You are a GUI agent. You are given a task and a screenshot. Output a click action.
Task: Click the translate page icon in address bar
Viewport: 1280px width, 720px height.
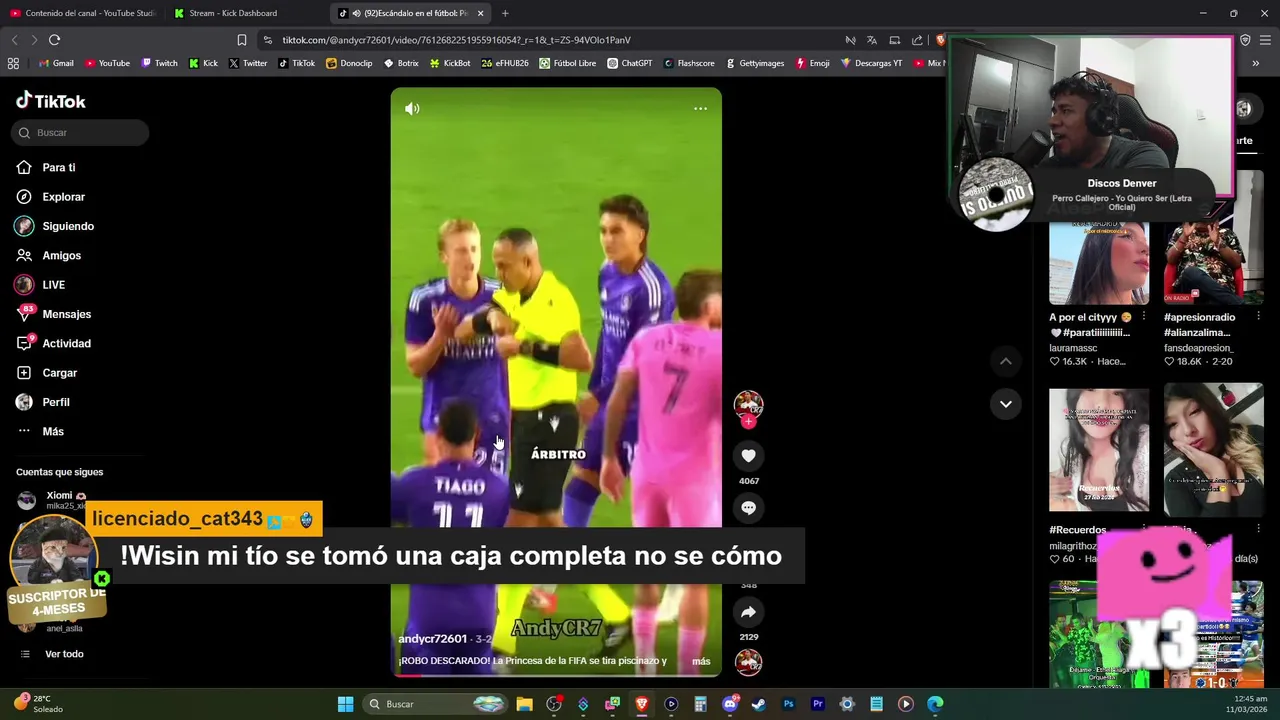point(872,40)
